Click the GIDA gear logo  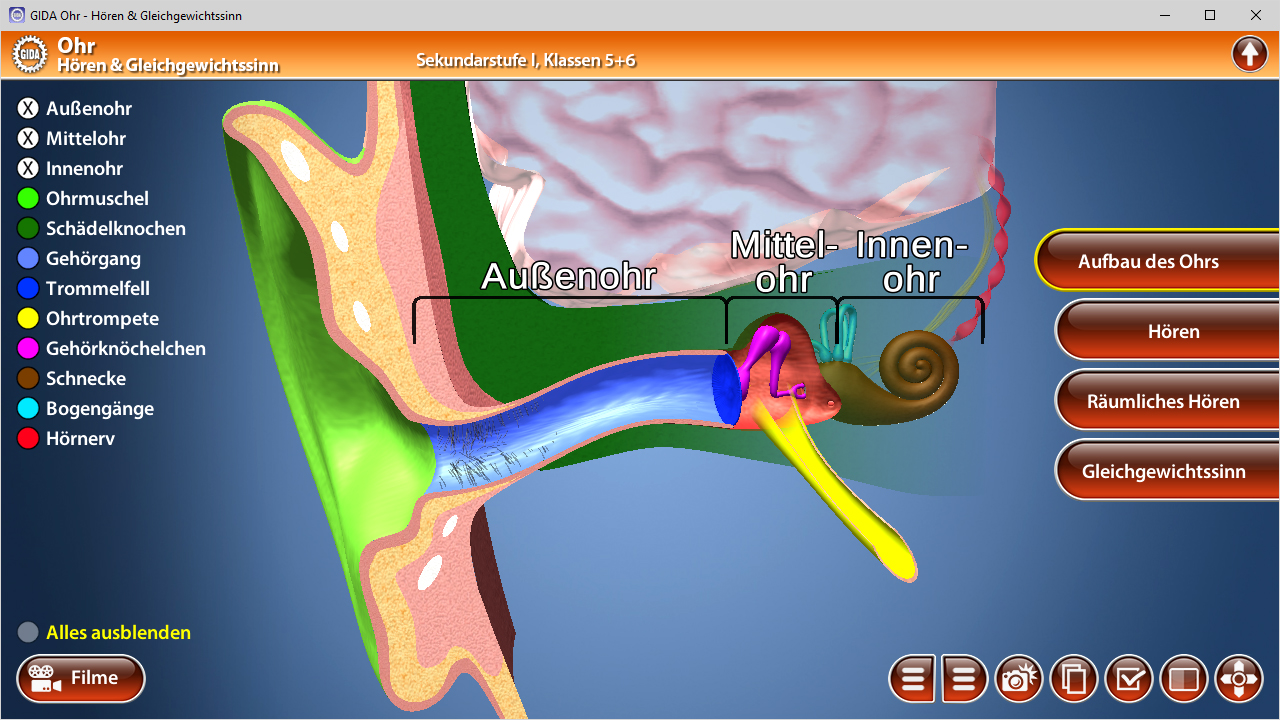tap(30, 54)
